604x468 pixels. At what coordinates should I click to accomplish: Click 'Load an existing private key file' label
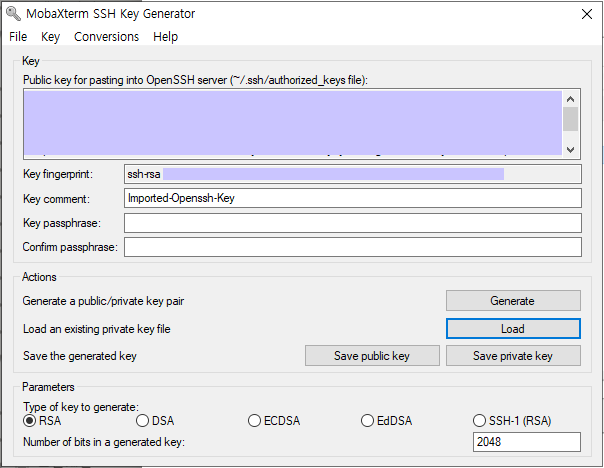[x=97, y=329]
